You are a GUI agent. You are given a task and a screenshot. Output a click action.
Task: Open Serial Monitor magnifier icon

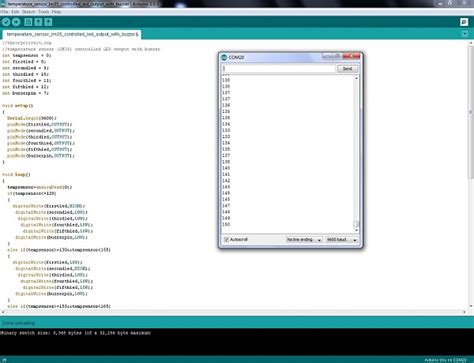pyautogui.click(x=464, y=22)
